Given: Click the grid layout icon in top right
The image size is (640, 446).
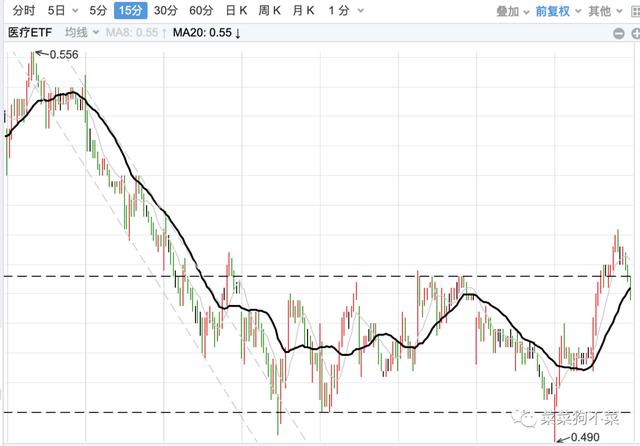Looking at the screenshot, I should click(635, 12).
